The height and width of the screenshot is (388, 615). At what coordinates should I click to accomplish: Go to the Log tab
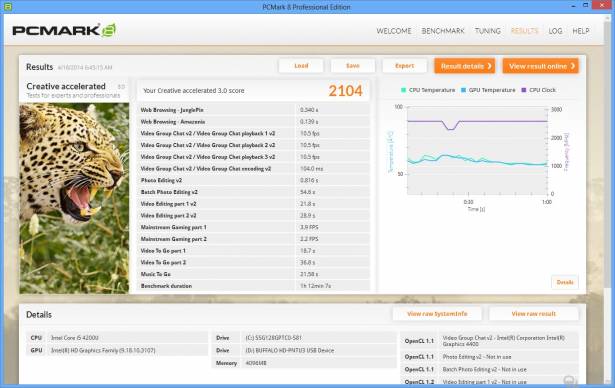pyautogui.click(x=555, y=31)
